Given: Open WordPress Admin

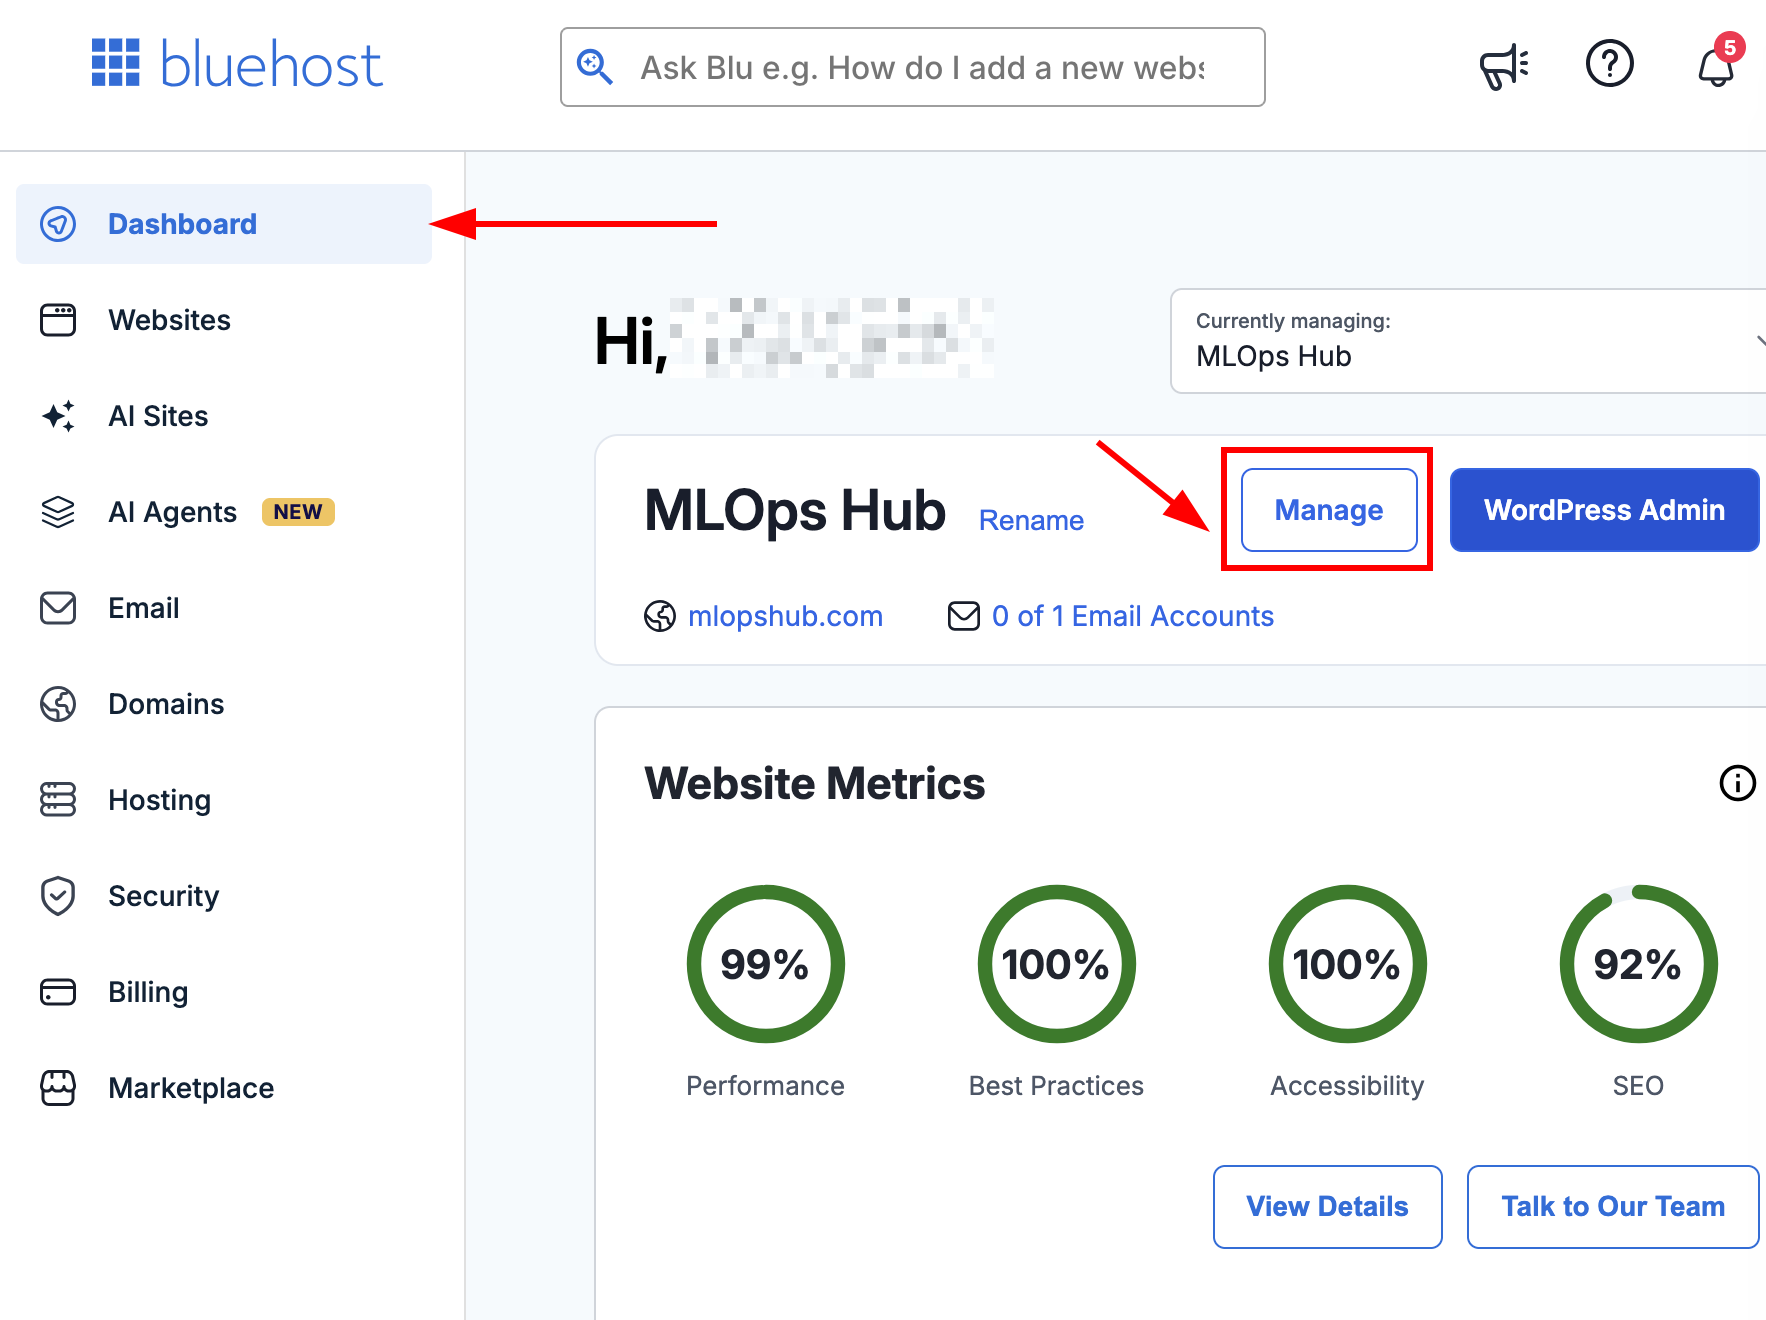Looking at the screenshot, I should point(1604,510).
